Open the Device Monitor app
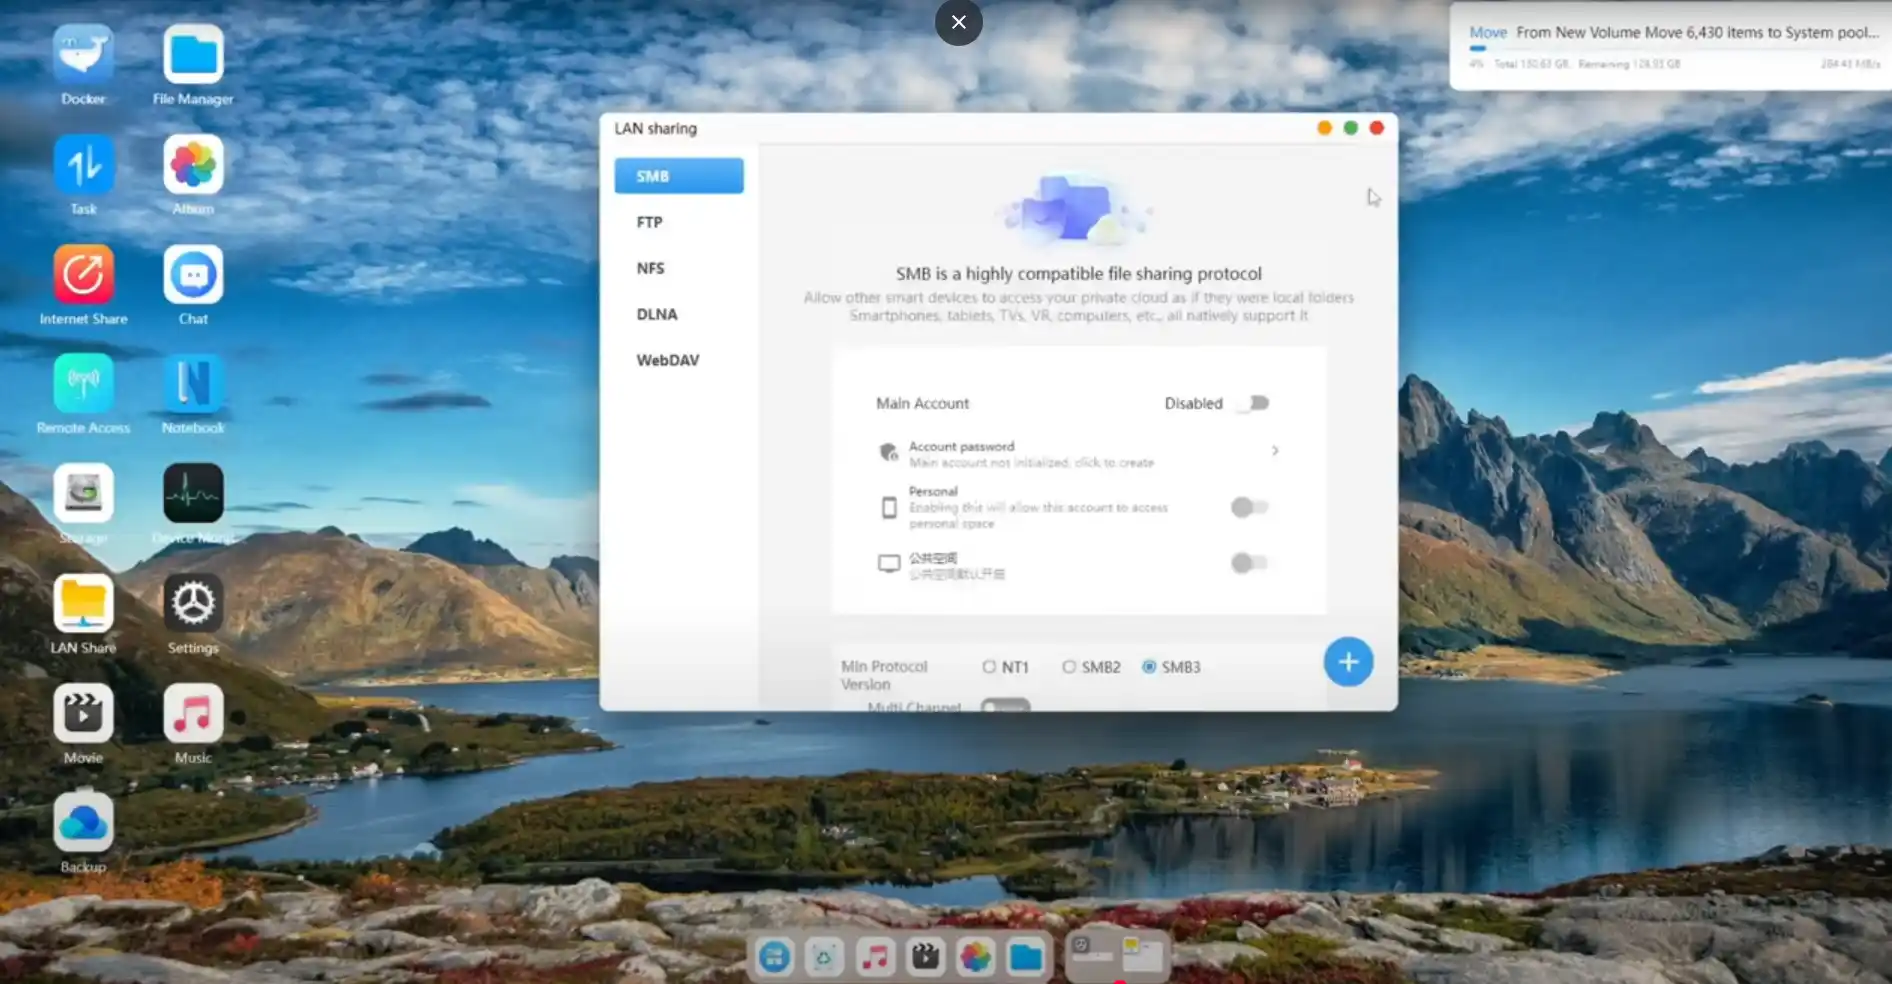The image size is (1892, 984). click(193, 493)
